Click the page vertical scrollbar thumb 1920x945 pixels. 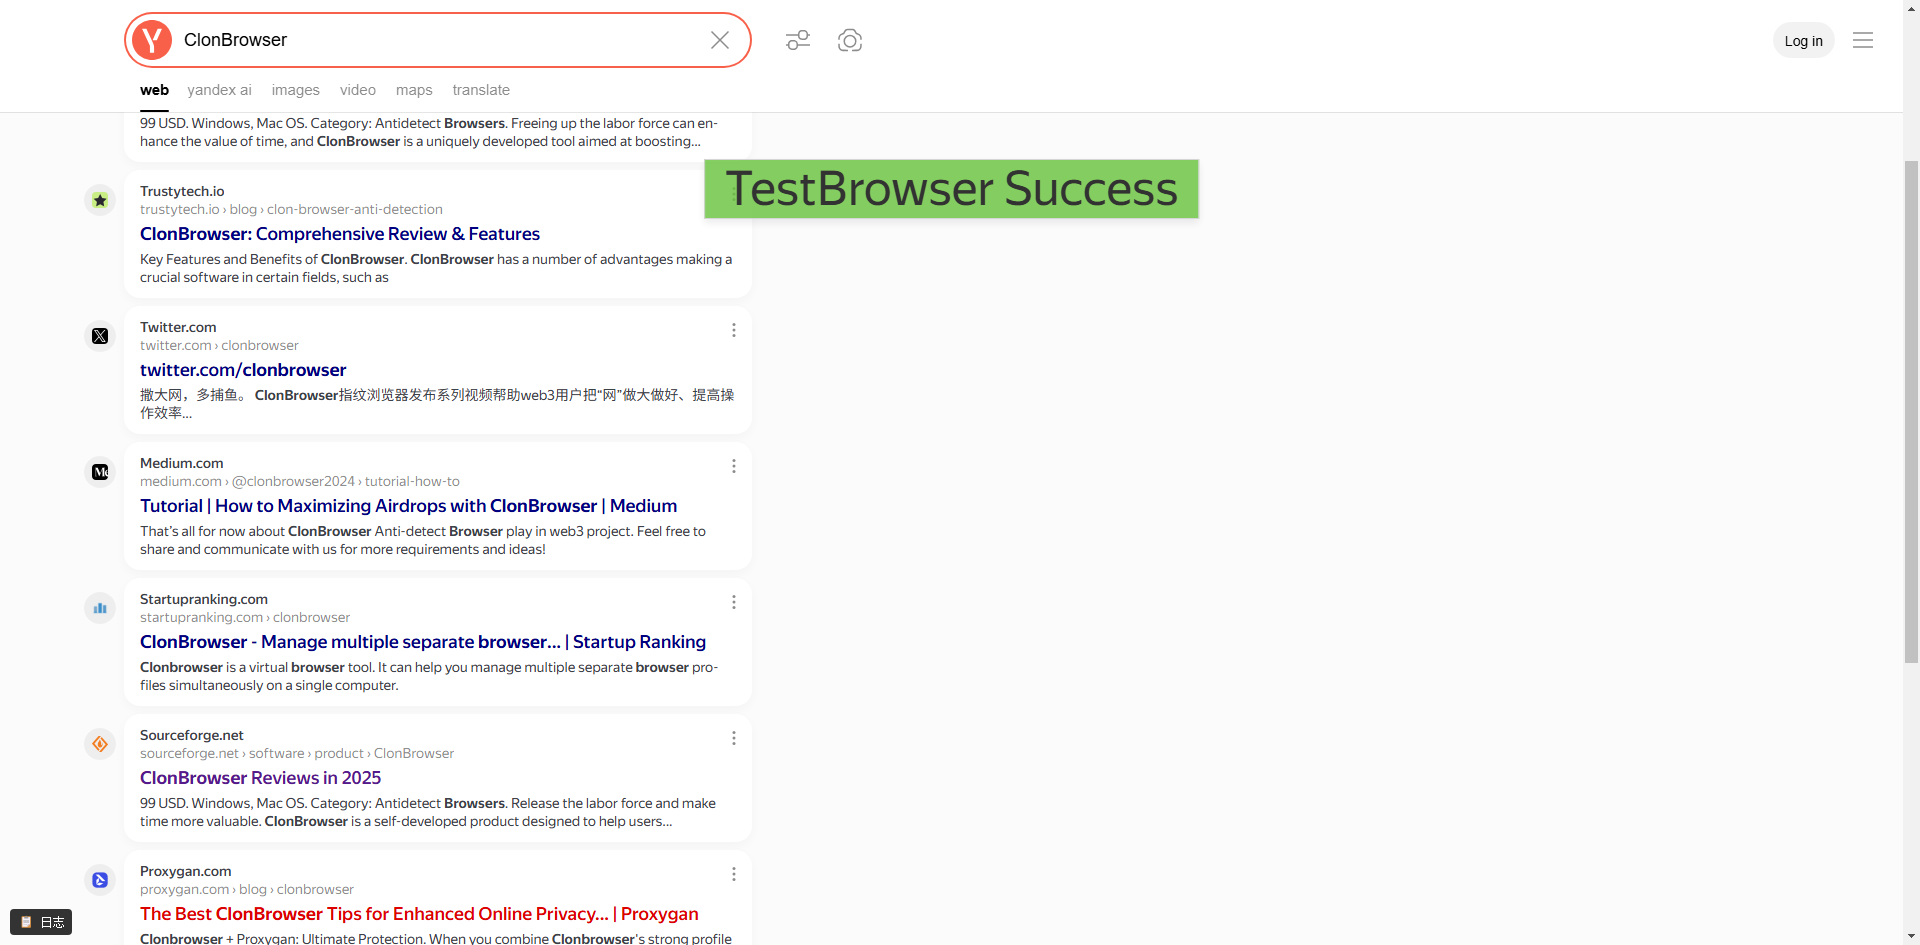(1911, 410)
